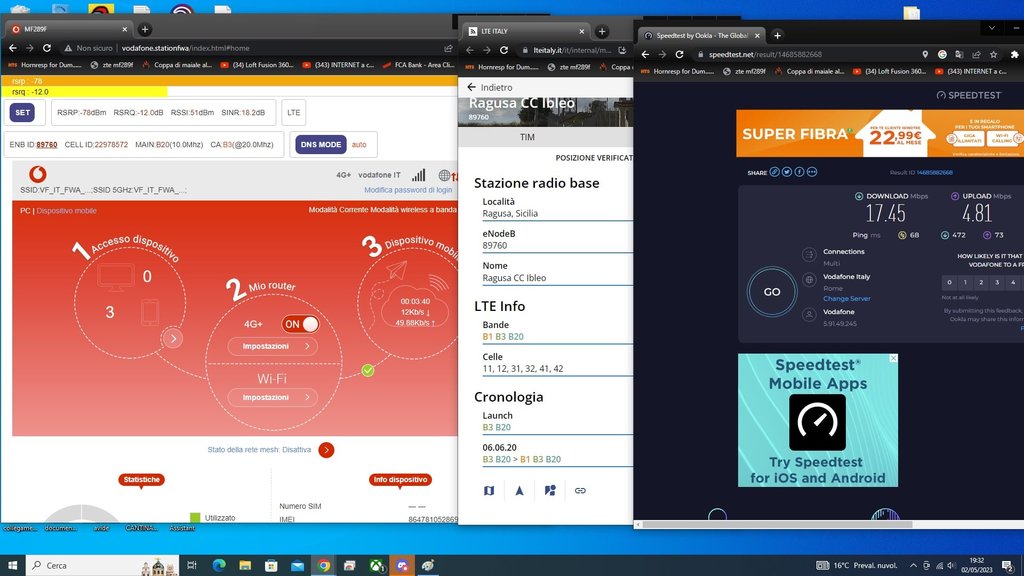Start a new test with GO button
Viewport: 1024px width, 576px height.
(x=772, y=292)
